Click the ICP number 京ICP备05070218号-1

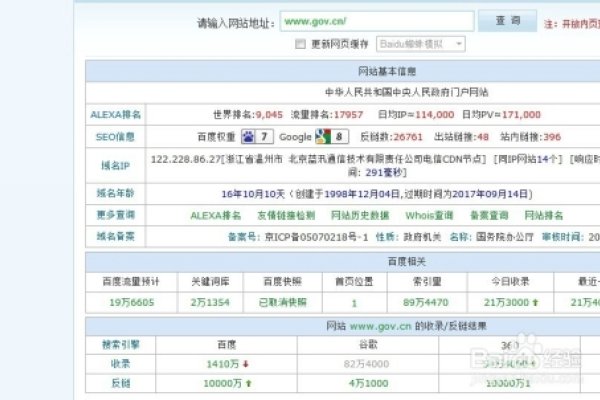(x=316, y=237)
